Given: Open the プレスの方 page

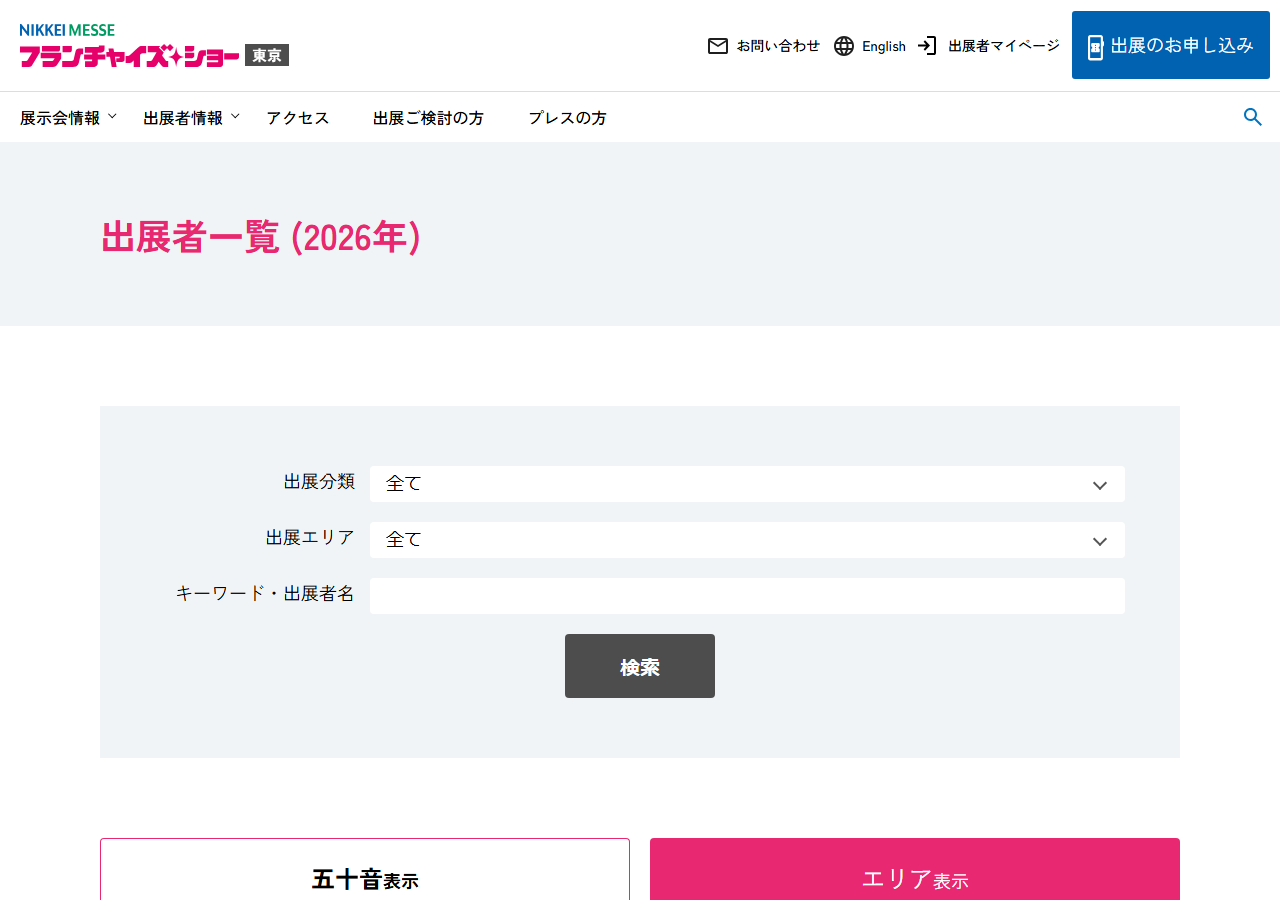Looking at the screenshot, I should (x=567, y=118).
